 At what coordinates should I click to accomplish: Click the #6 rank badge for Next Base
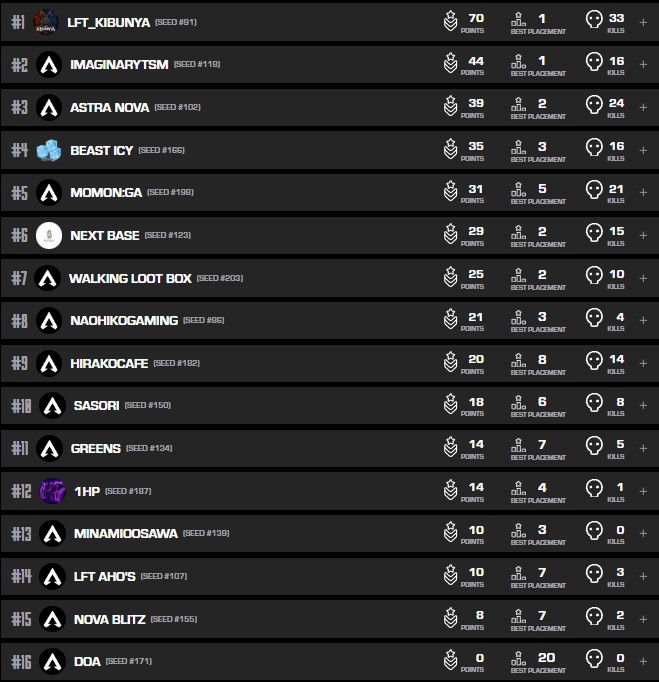19,235
